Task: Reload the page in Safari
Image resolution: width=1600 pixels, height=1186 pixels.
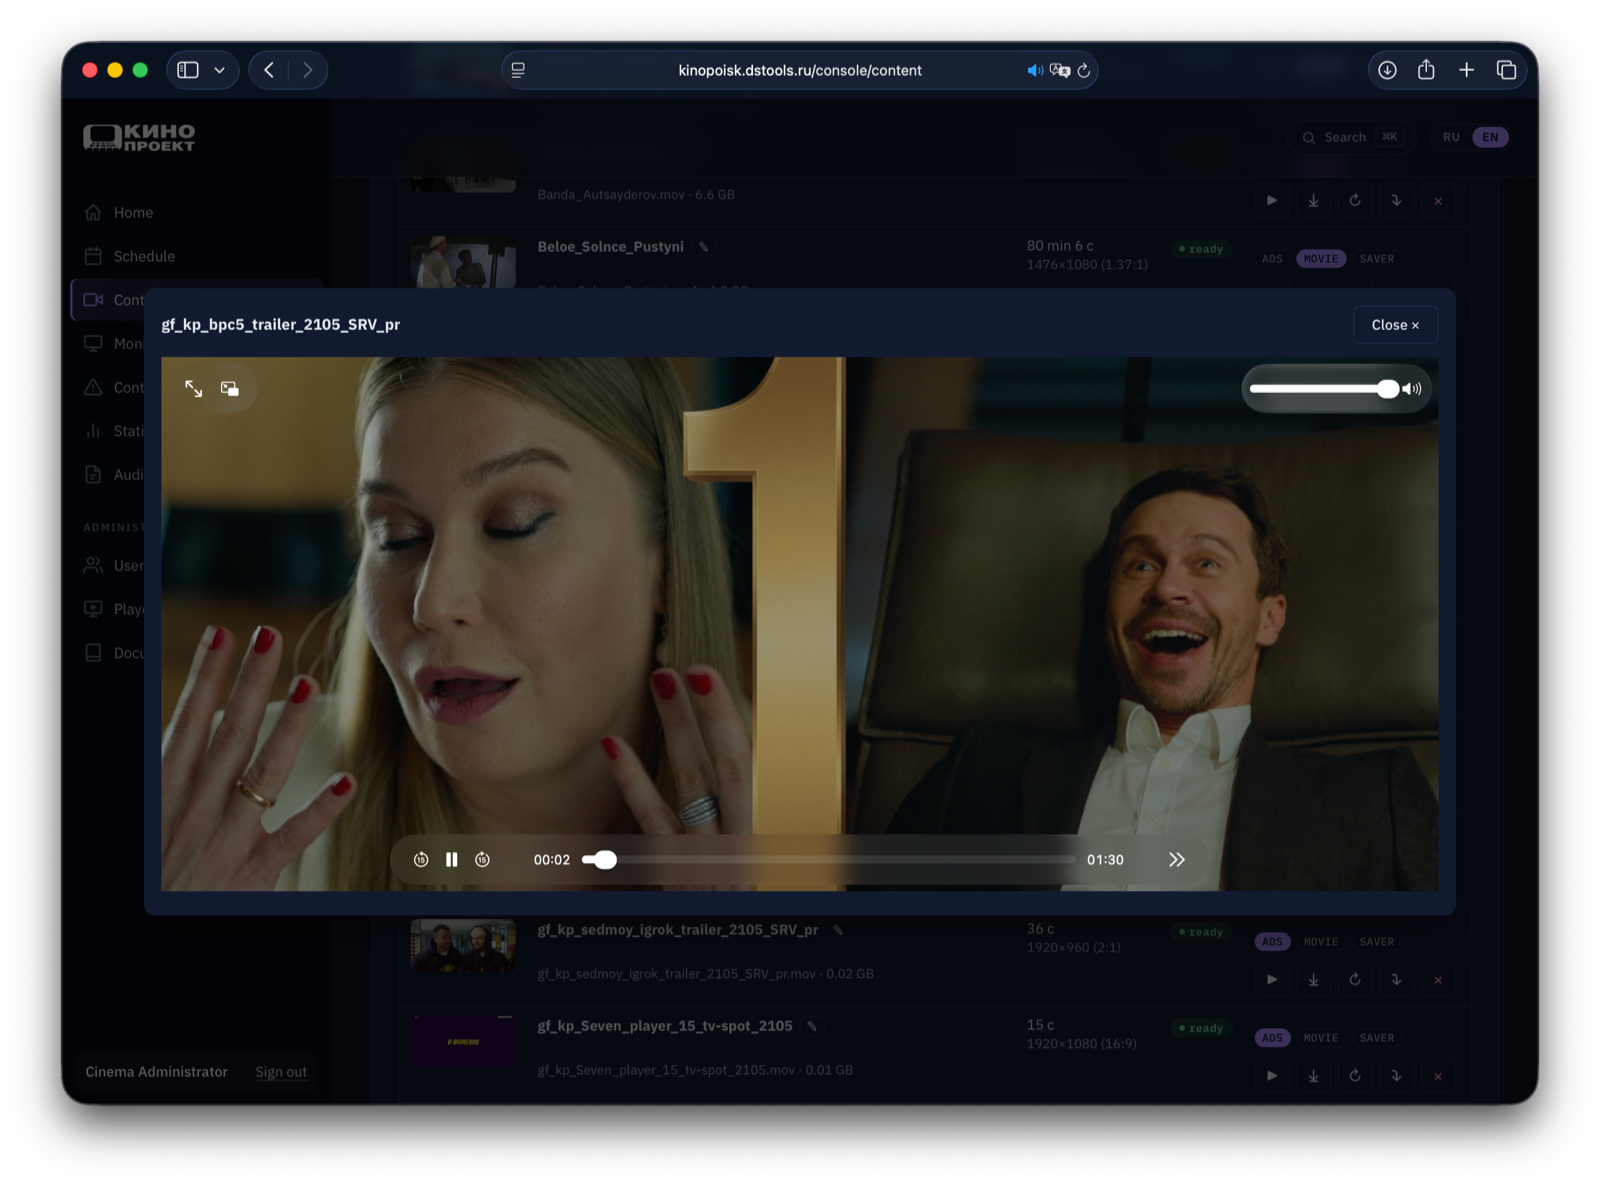Action: [1084, 71]
